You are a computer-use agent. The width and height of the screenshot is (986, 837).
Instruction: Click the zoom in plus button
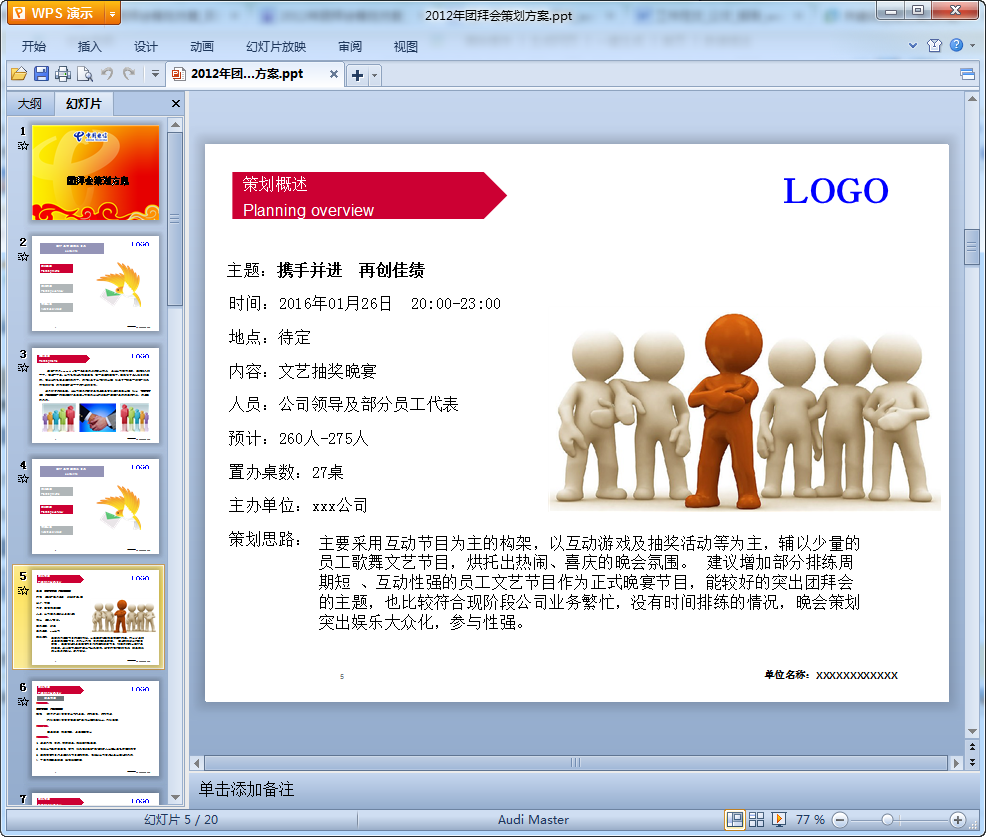(x=958, y=819)
